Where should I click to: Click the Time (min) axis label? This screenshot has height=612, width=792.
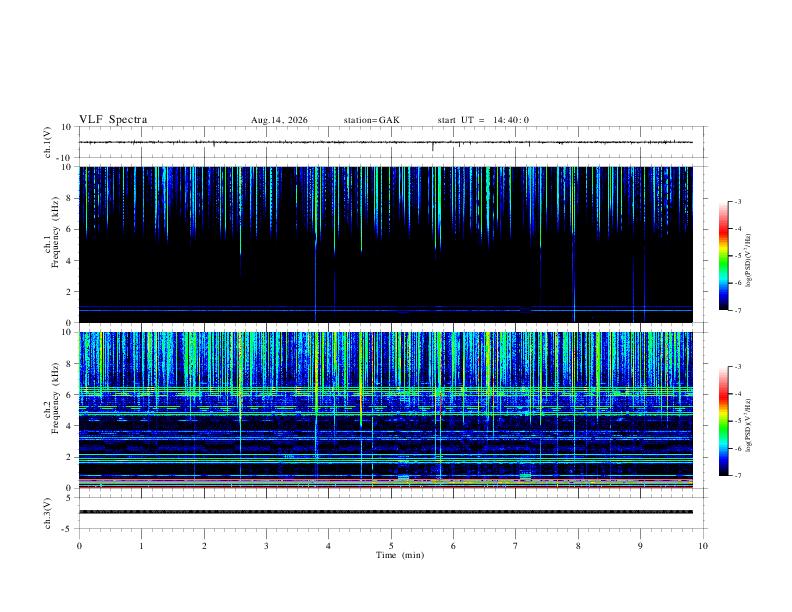(400, 555)
